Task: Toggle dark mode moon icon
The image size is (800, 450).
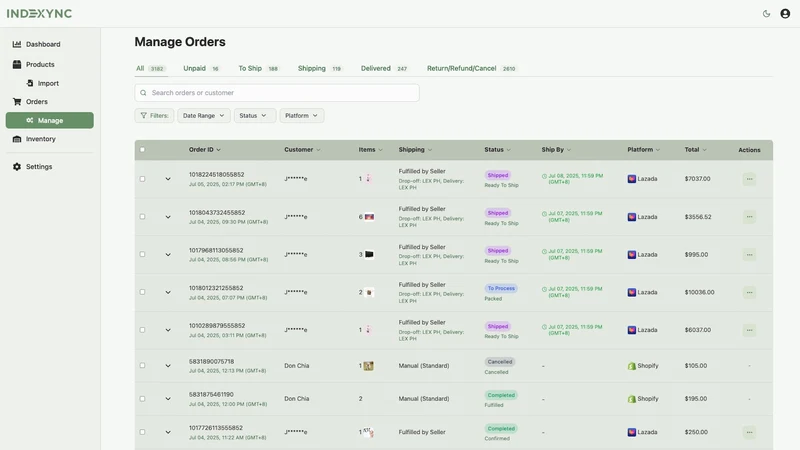Action: (x=766, y=14)
